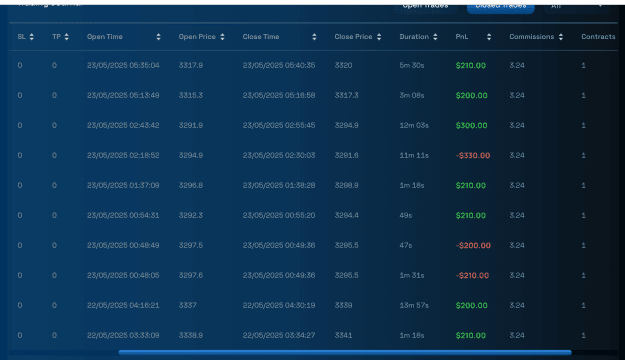Click the -$200.00 PnL loss value
This screenshot has width=625, height=360.
click(x=473, y=246)
